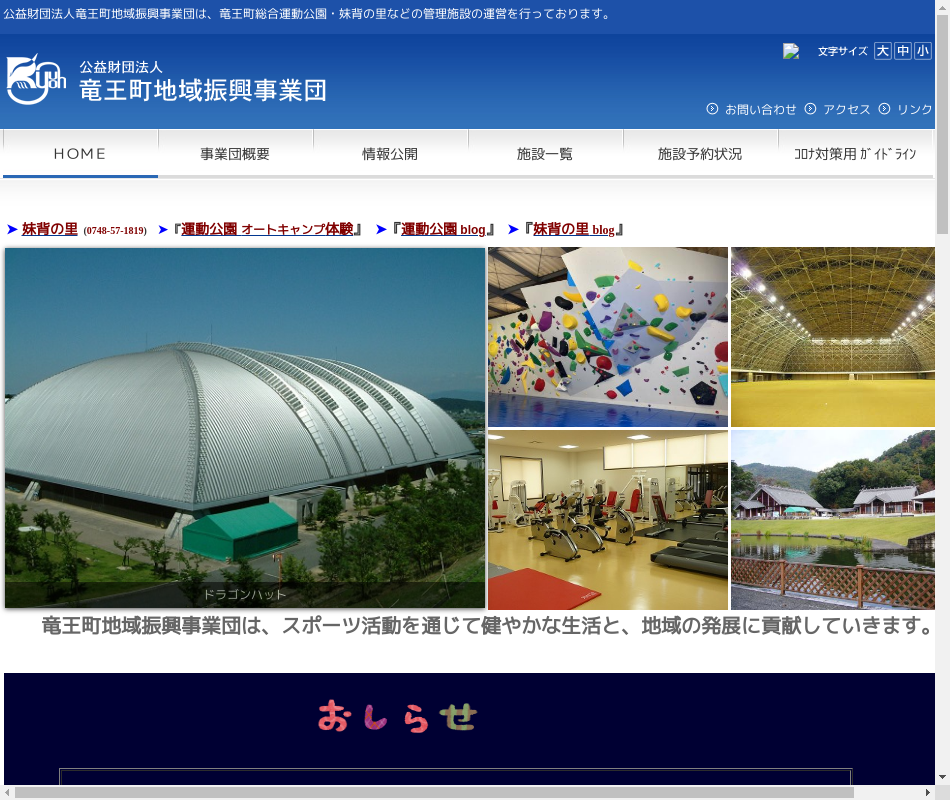Set text size to large (大)
The image size is (950, 800).
(x=882, y=51)
